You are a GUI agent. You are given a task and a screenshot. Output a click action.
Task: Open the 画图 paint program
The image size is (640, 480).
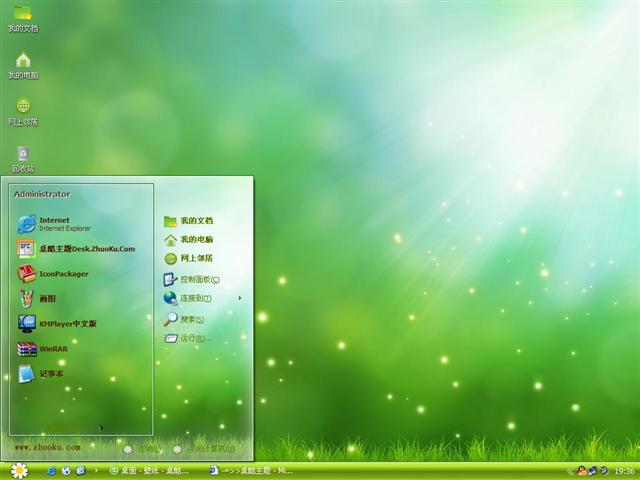[37, 299]
